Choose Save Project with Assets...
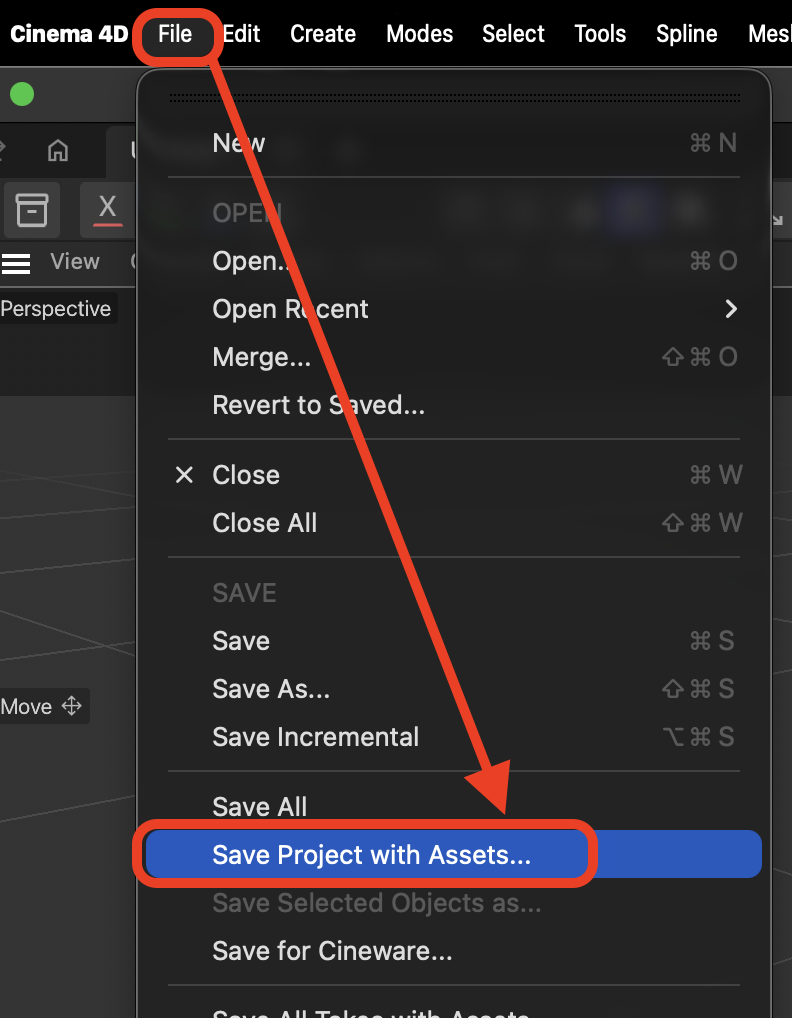Screen dimensions: 792x1018 tap(454, 854)
